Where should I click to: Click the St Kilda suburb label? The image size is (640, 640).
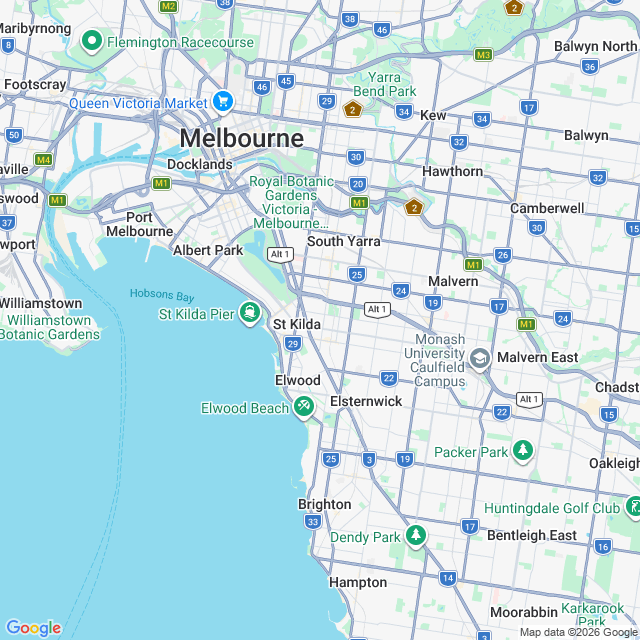(297, 324)
